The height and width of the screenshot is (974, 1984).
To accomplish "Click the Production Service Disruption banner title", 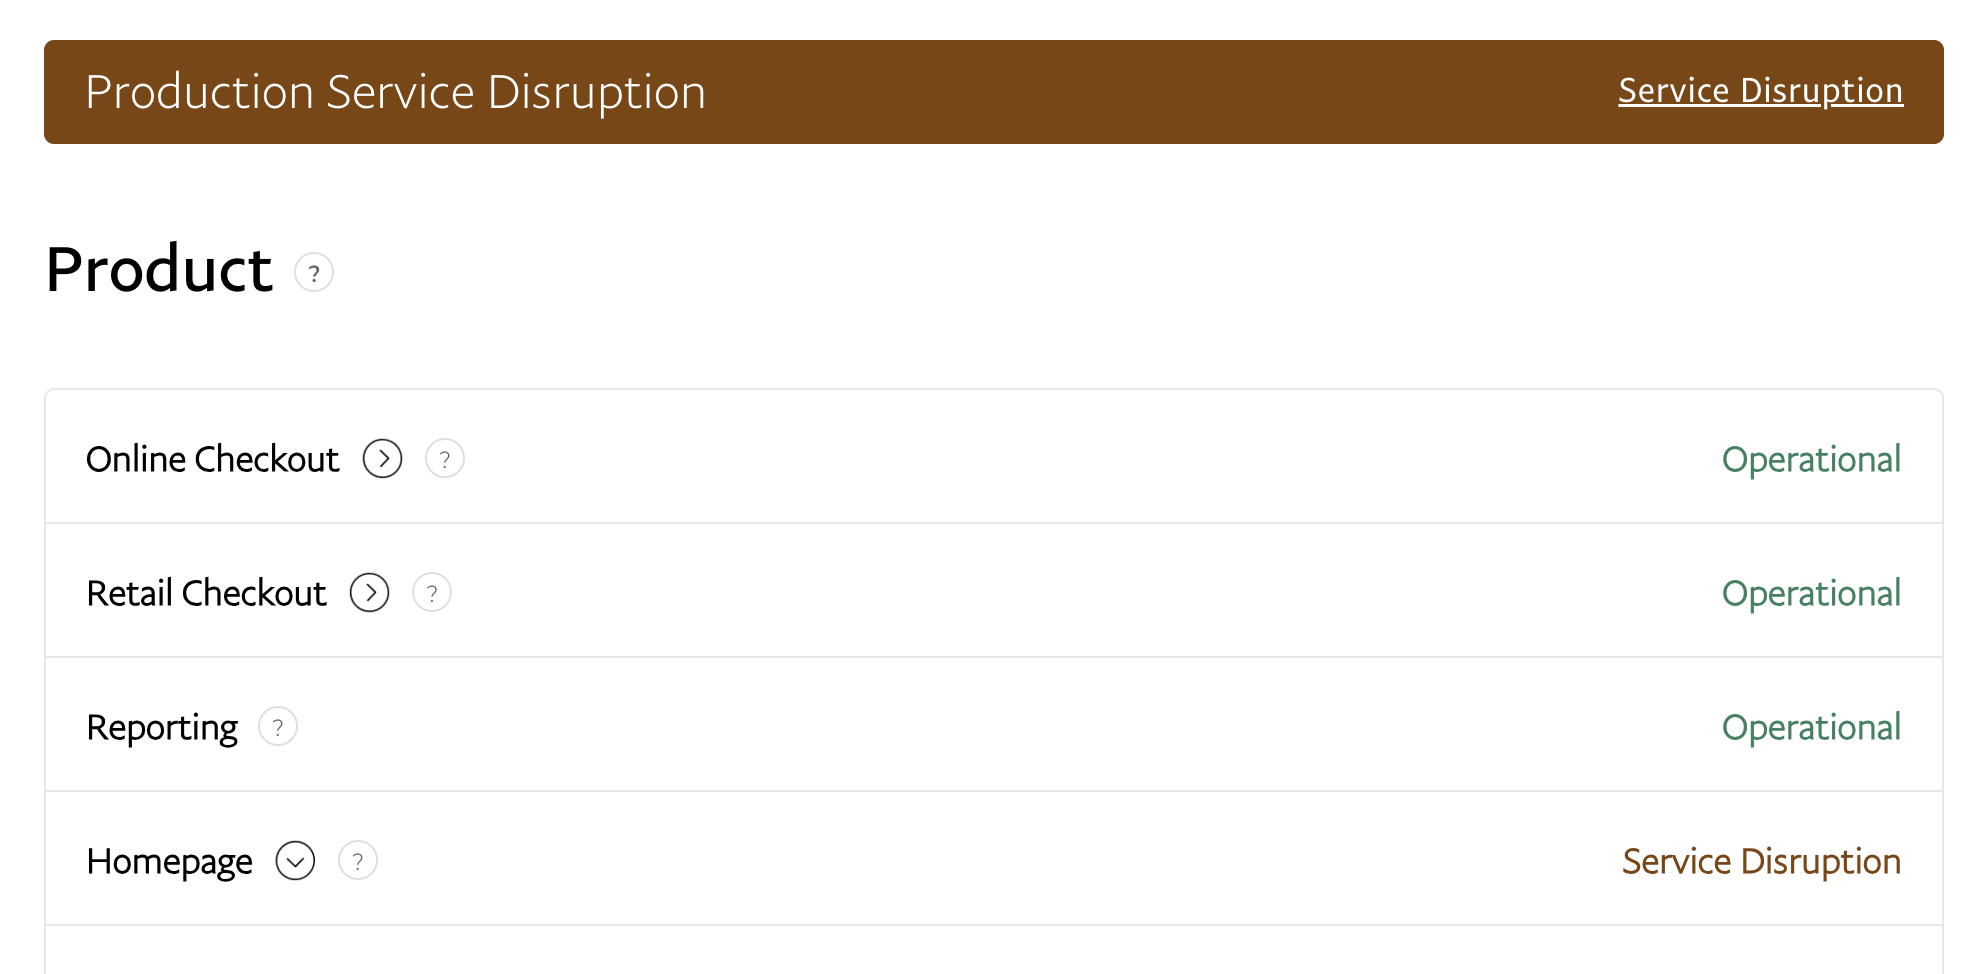I will click(x=395, y=92).
